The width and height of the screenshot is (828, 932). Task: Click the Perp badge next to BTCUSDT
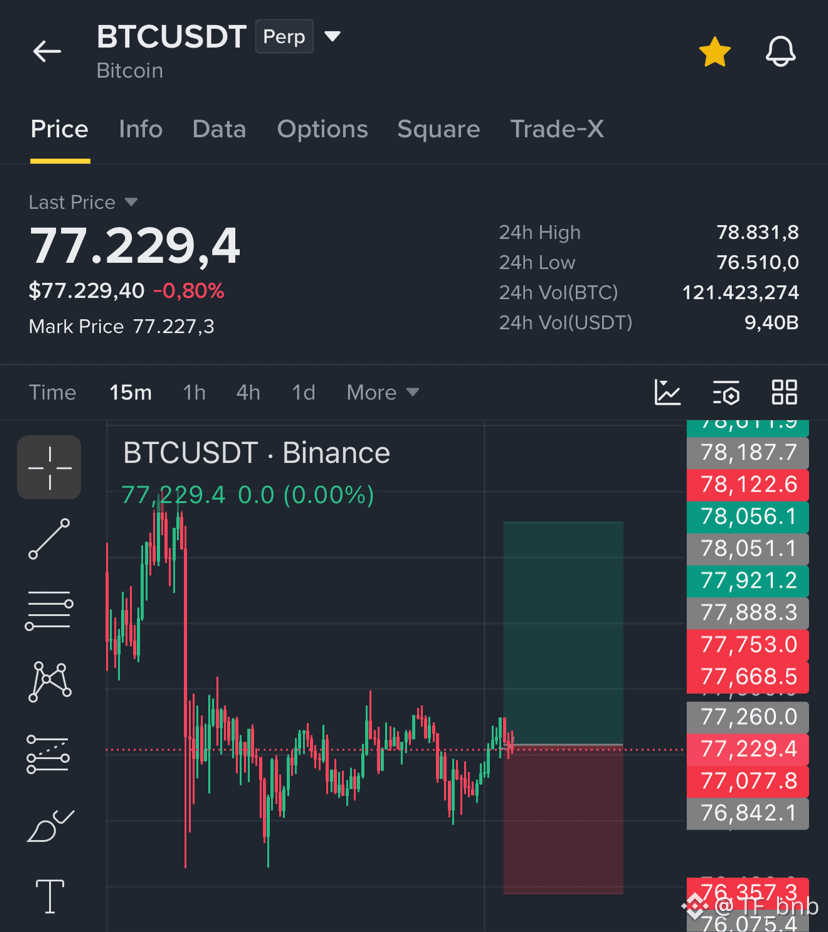284,36
